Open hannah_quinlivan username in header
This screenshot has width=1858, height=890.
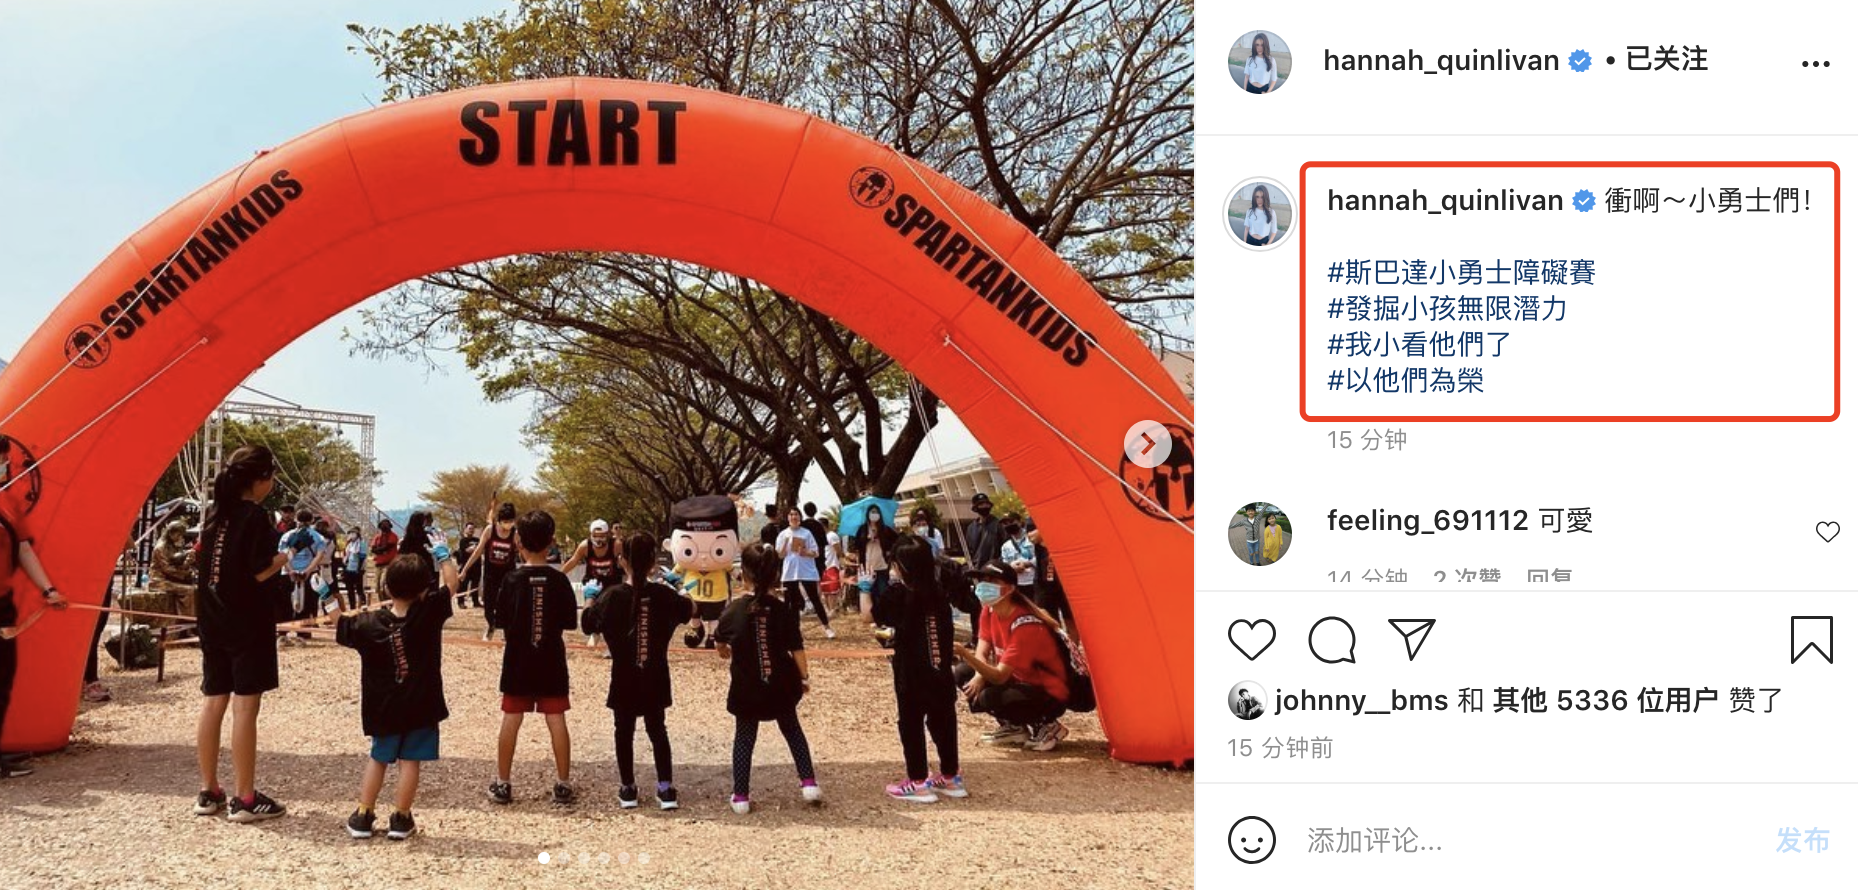[x=1440, y=61]
